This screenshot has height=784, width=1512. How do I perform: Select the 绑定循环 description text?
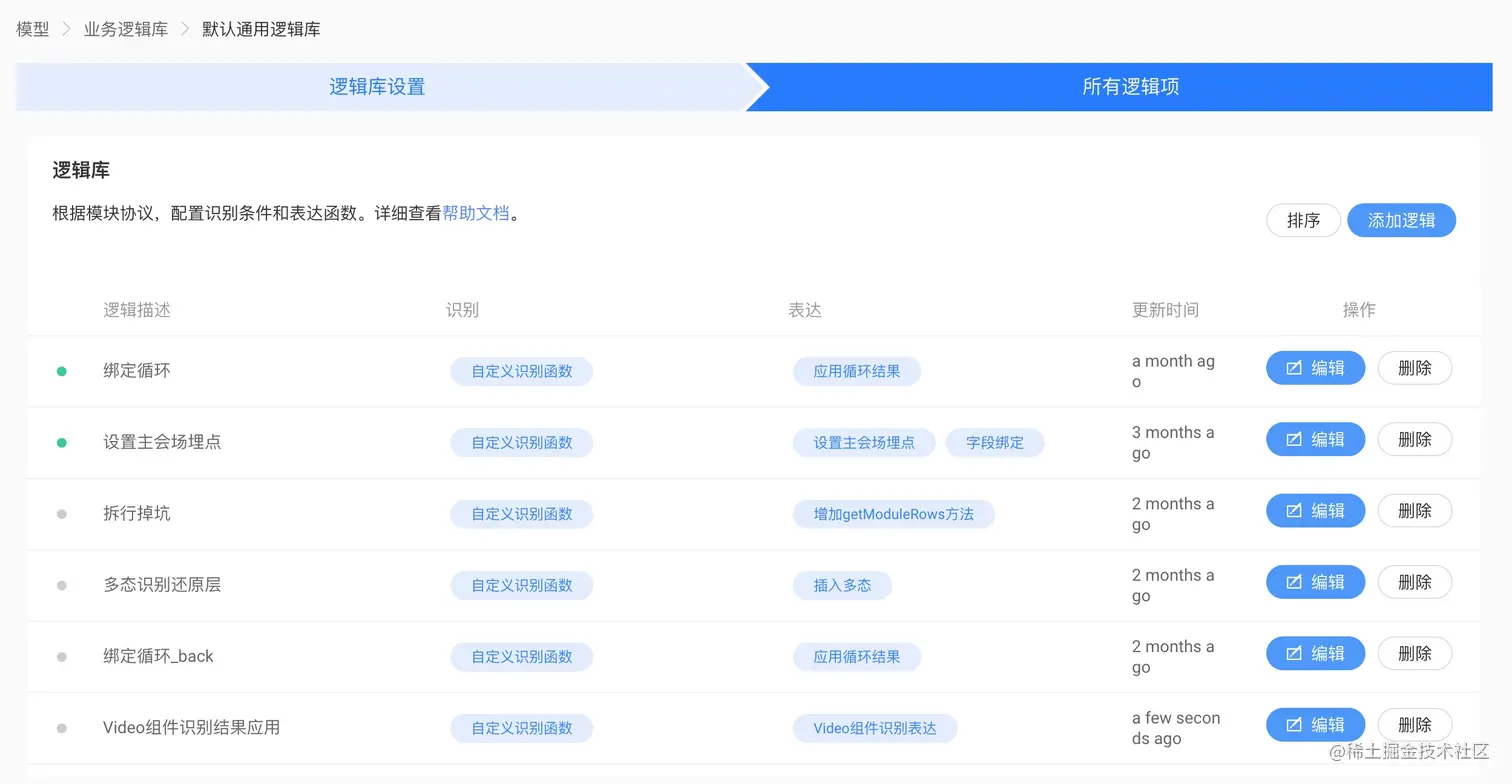point(137,370)
